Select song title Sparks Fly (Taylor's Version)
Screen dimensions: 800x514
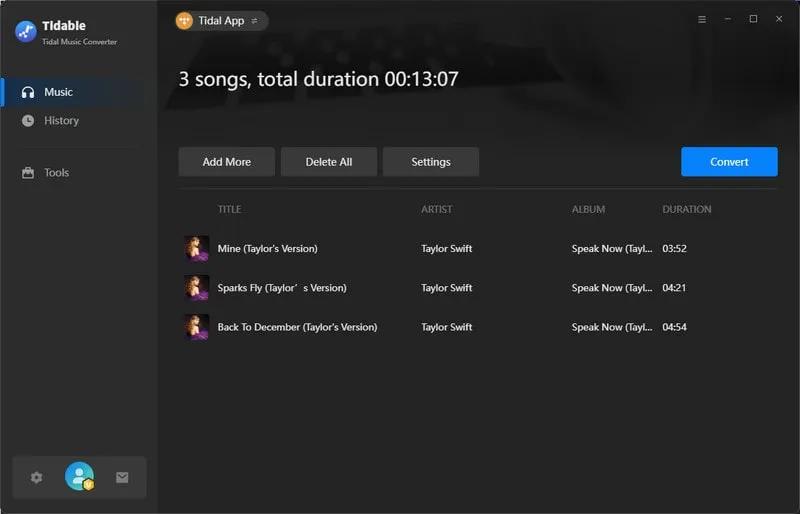coord(282,288)
